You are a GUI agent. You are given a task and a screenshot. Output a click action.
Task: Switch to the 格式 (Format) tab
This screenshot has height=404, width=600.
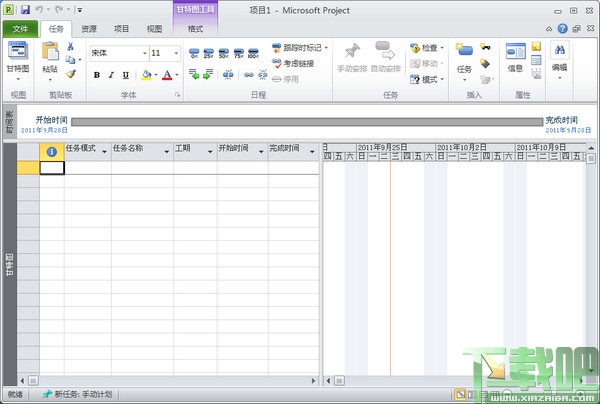click(x=195, y=29)
